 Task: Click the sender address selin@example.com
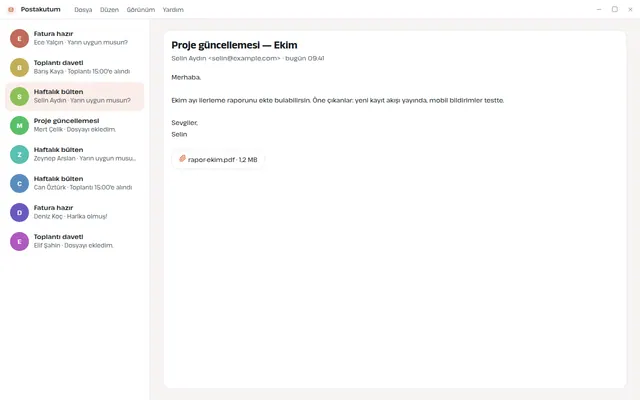[244, 58]
